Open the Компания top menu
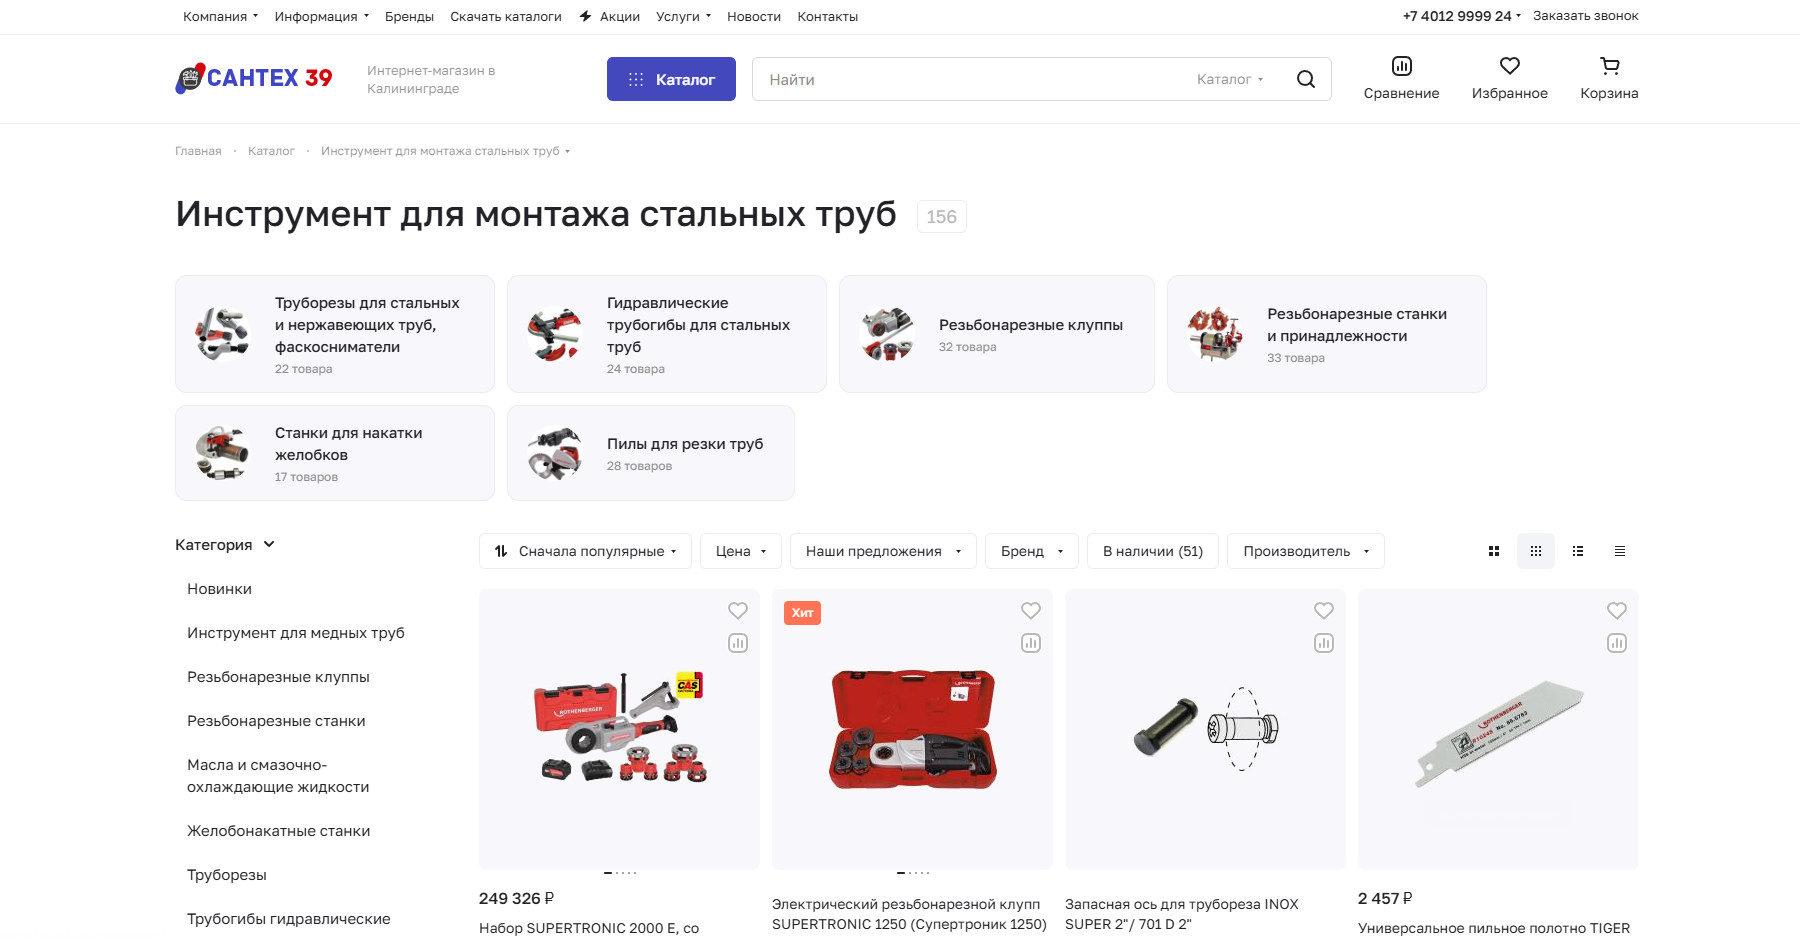 (220, 16)
